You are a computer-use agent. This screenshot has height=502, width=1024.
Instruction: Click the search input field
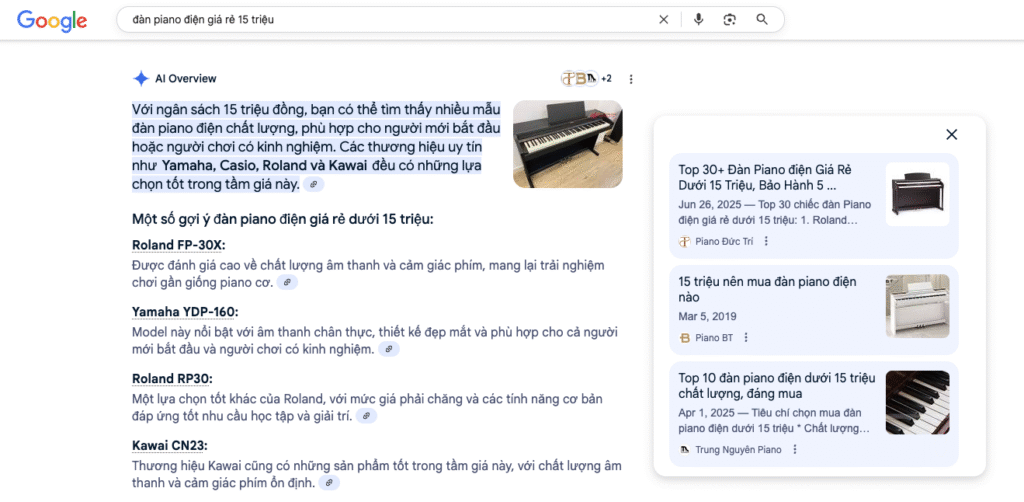[x=380, y=19]
